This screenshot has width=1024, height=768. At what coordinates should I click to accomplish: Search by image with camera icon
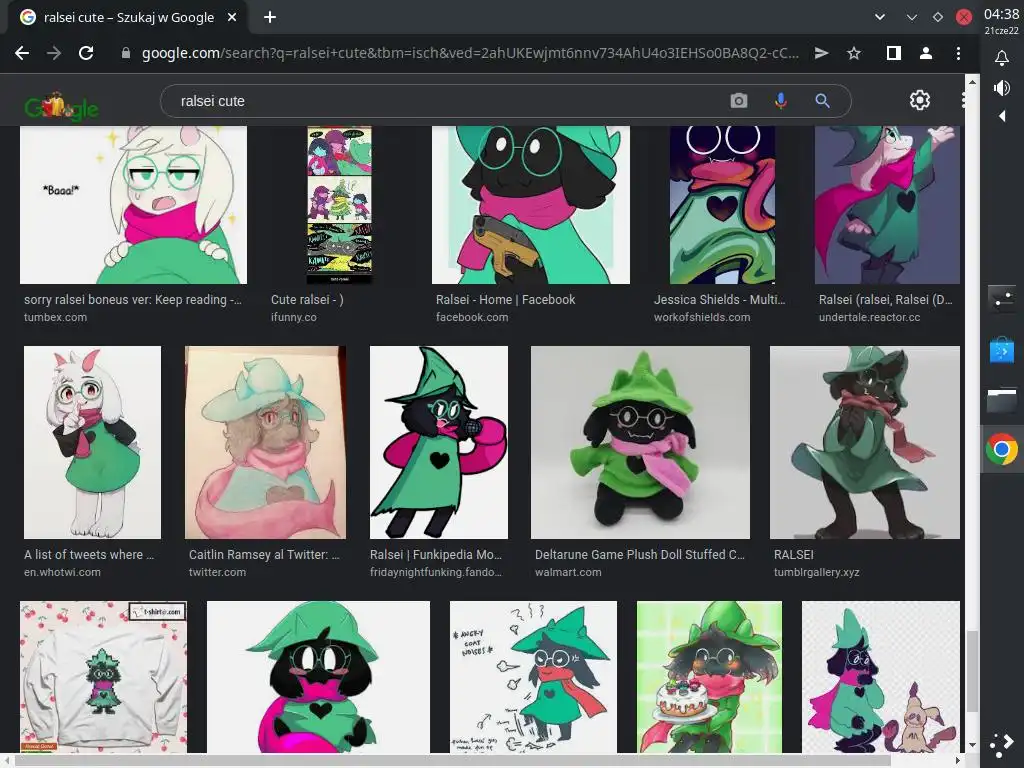[739, 101]
